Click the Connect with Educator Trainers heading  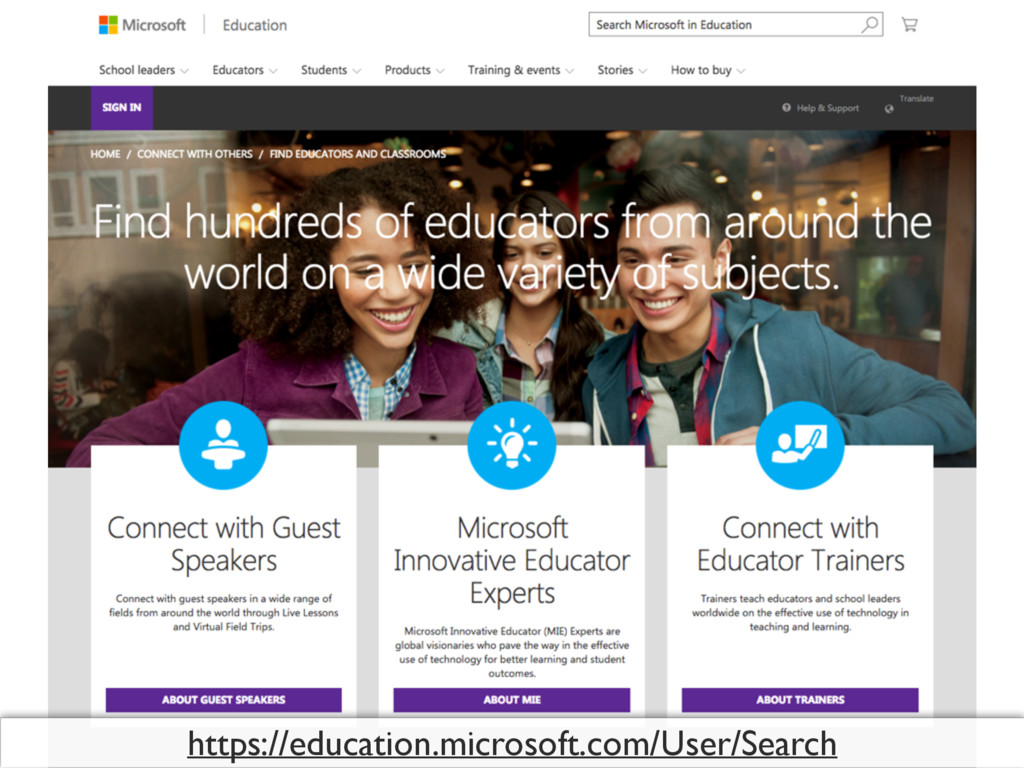[800, 544]
